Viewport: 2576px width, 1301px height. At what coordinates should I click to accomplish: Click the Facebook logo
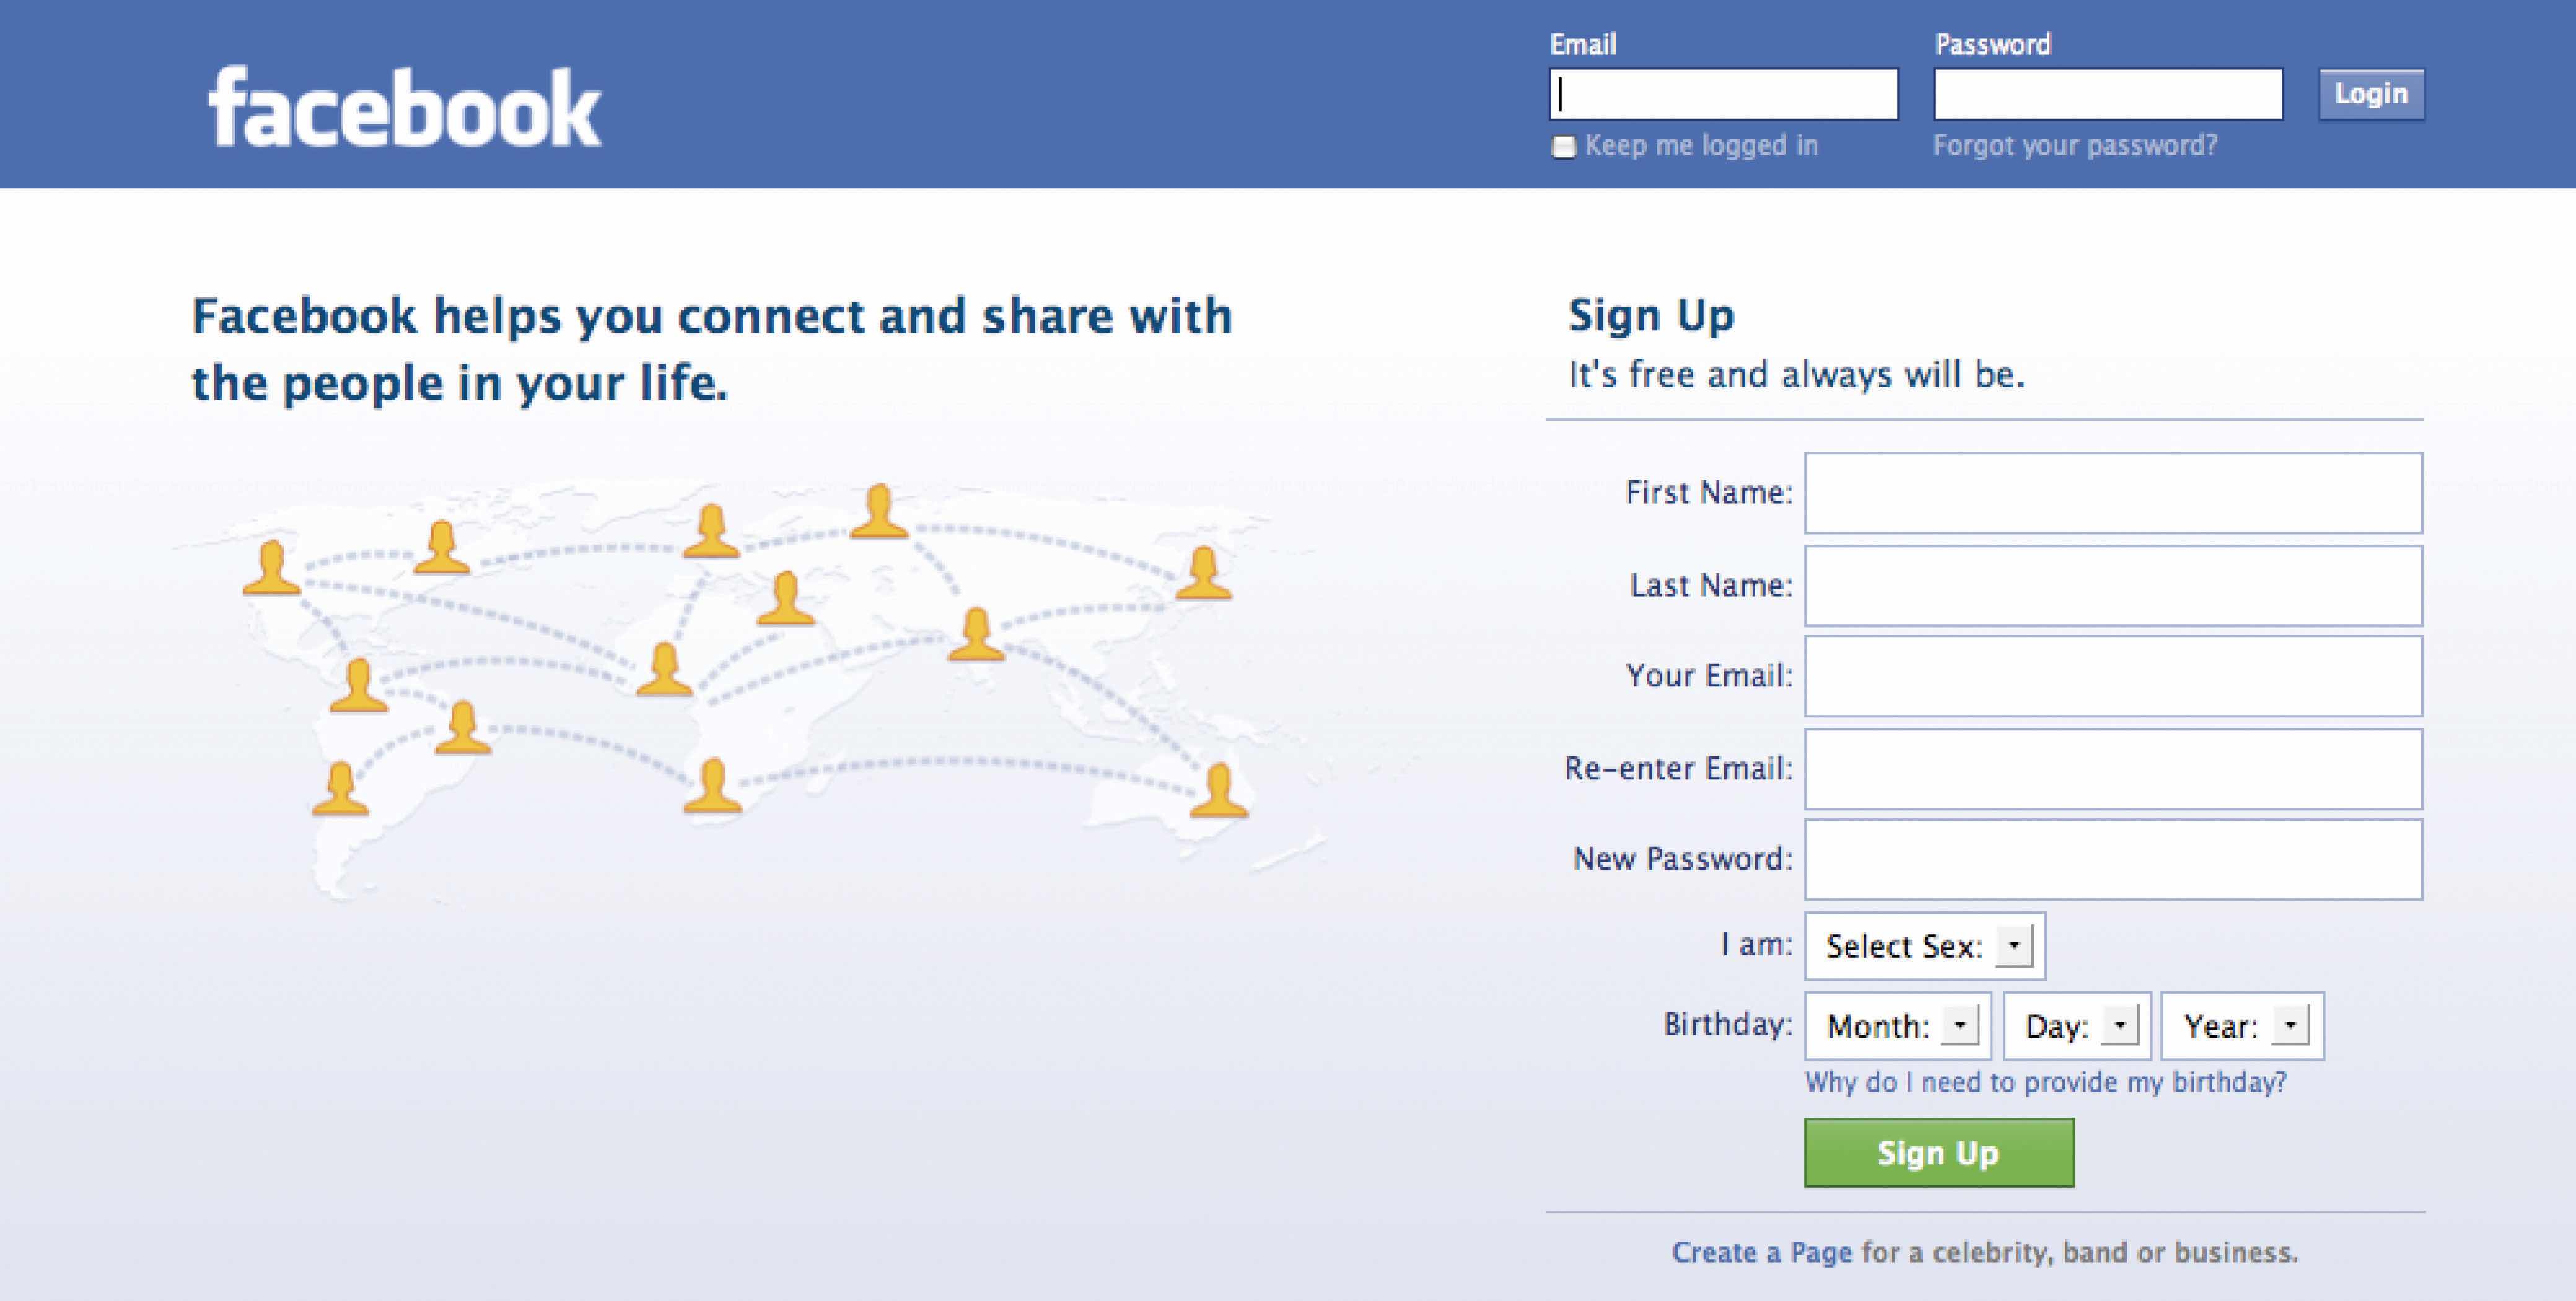click(404, 108)
